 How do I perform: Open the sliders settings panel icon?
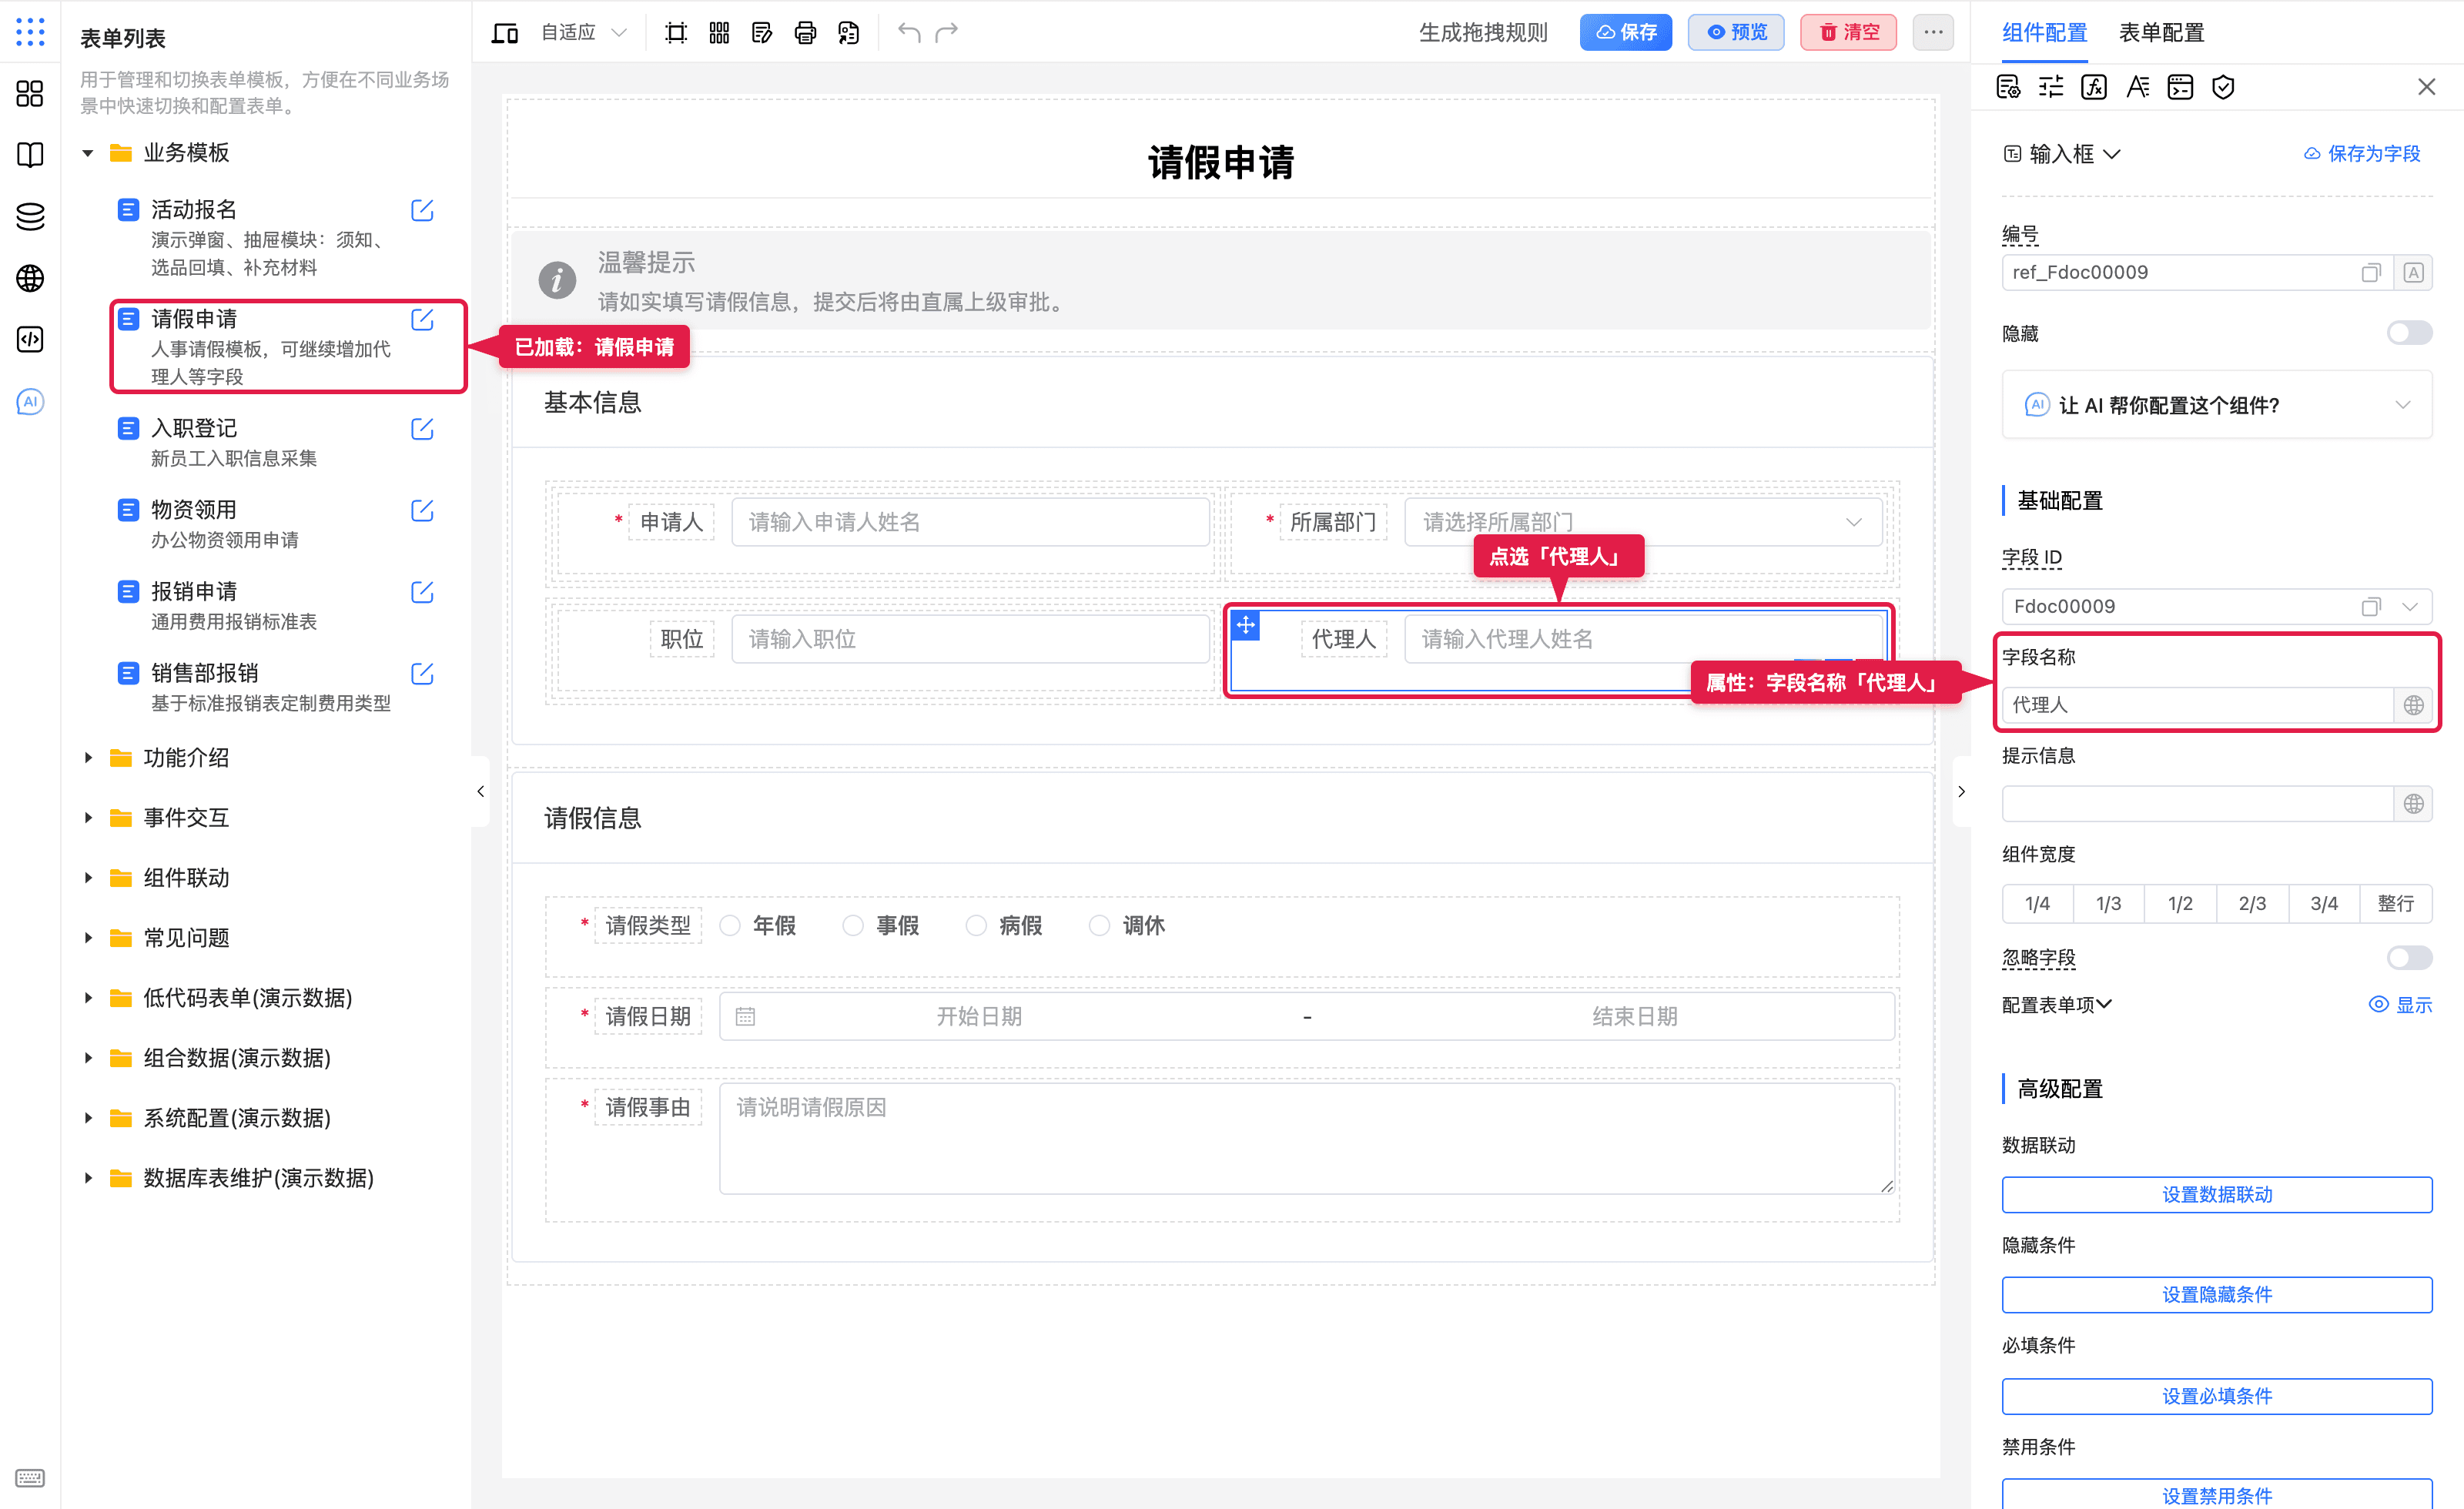click(x=2051, y=87)
